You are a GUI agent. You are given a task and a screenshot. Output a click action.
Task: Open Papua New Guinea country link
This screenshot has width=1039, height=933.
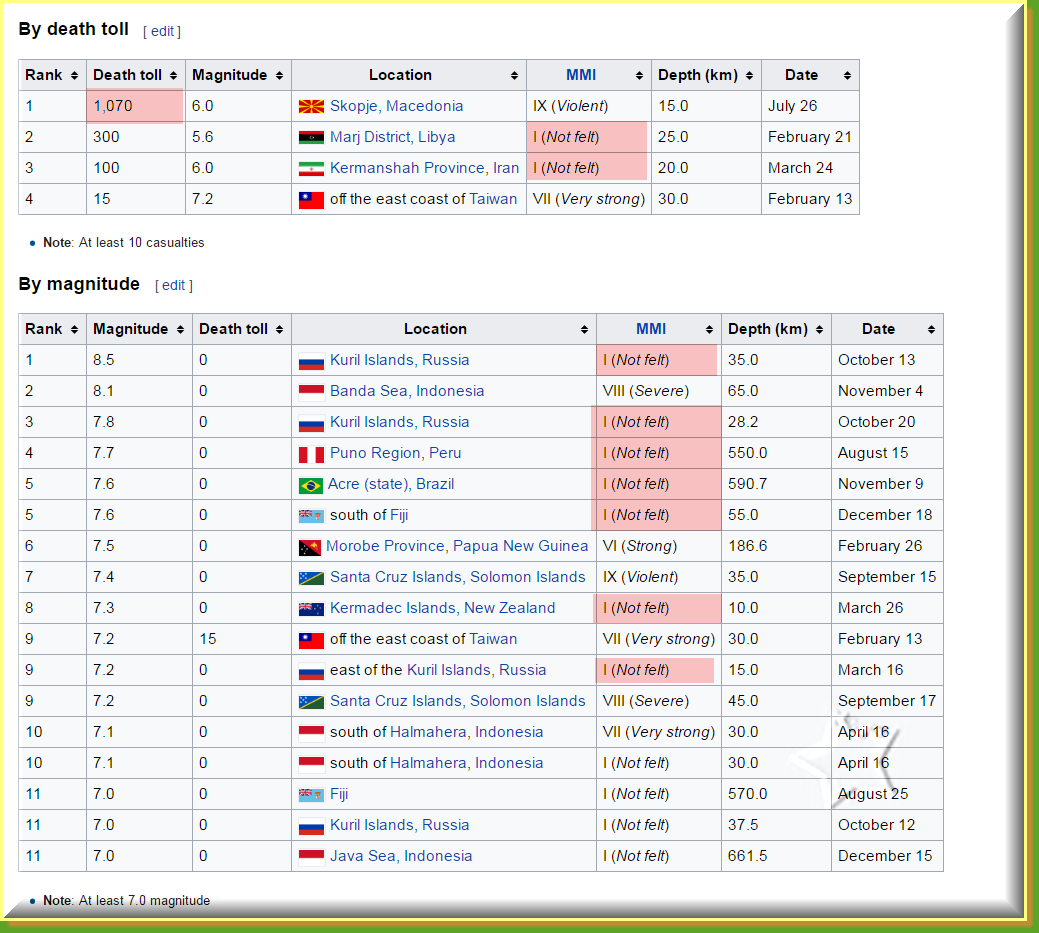[520, 546]
